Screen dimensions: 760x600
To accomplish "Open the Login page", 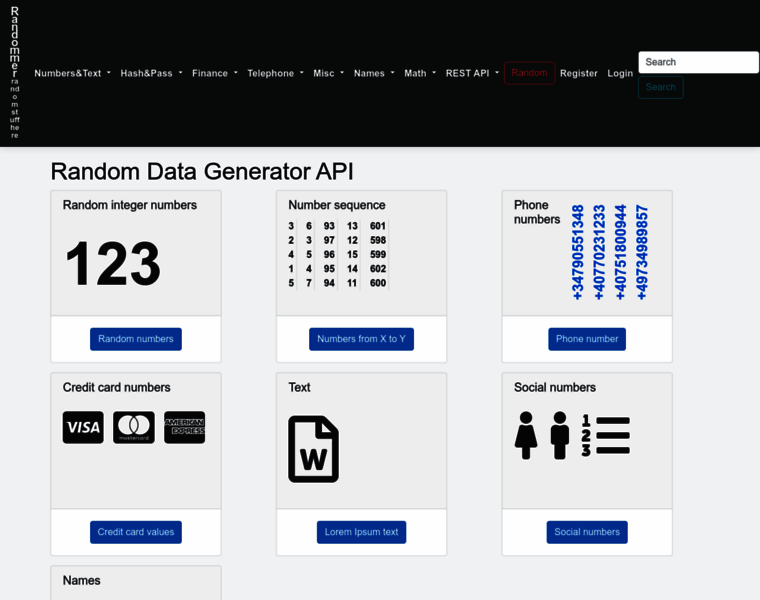I will tap(620, 73).
